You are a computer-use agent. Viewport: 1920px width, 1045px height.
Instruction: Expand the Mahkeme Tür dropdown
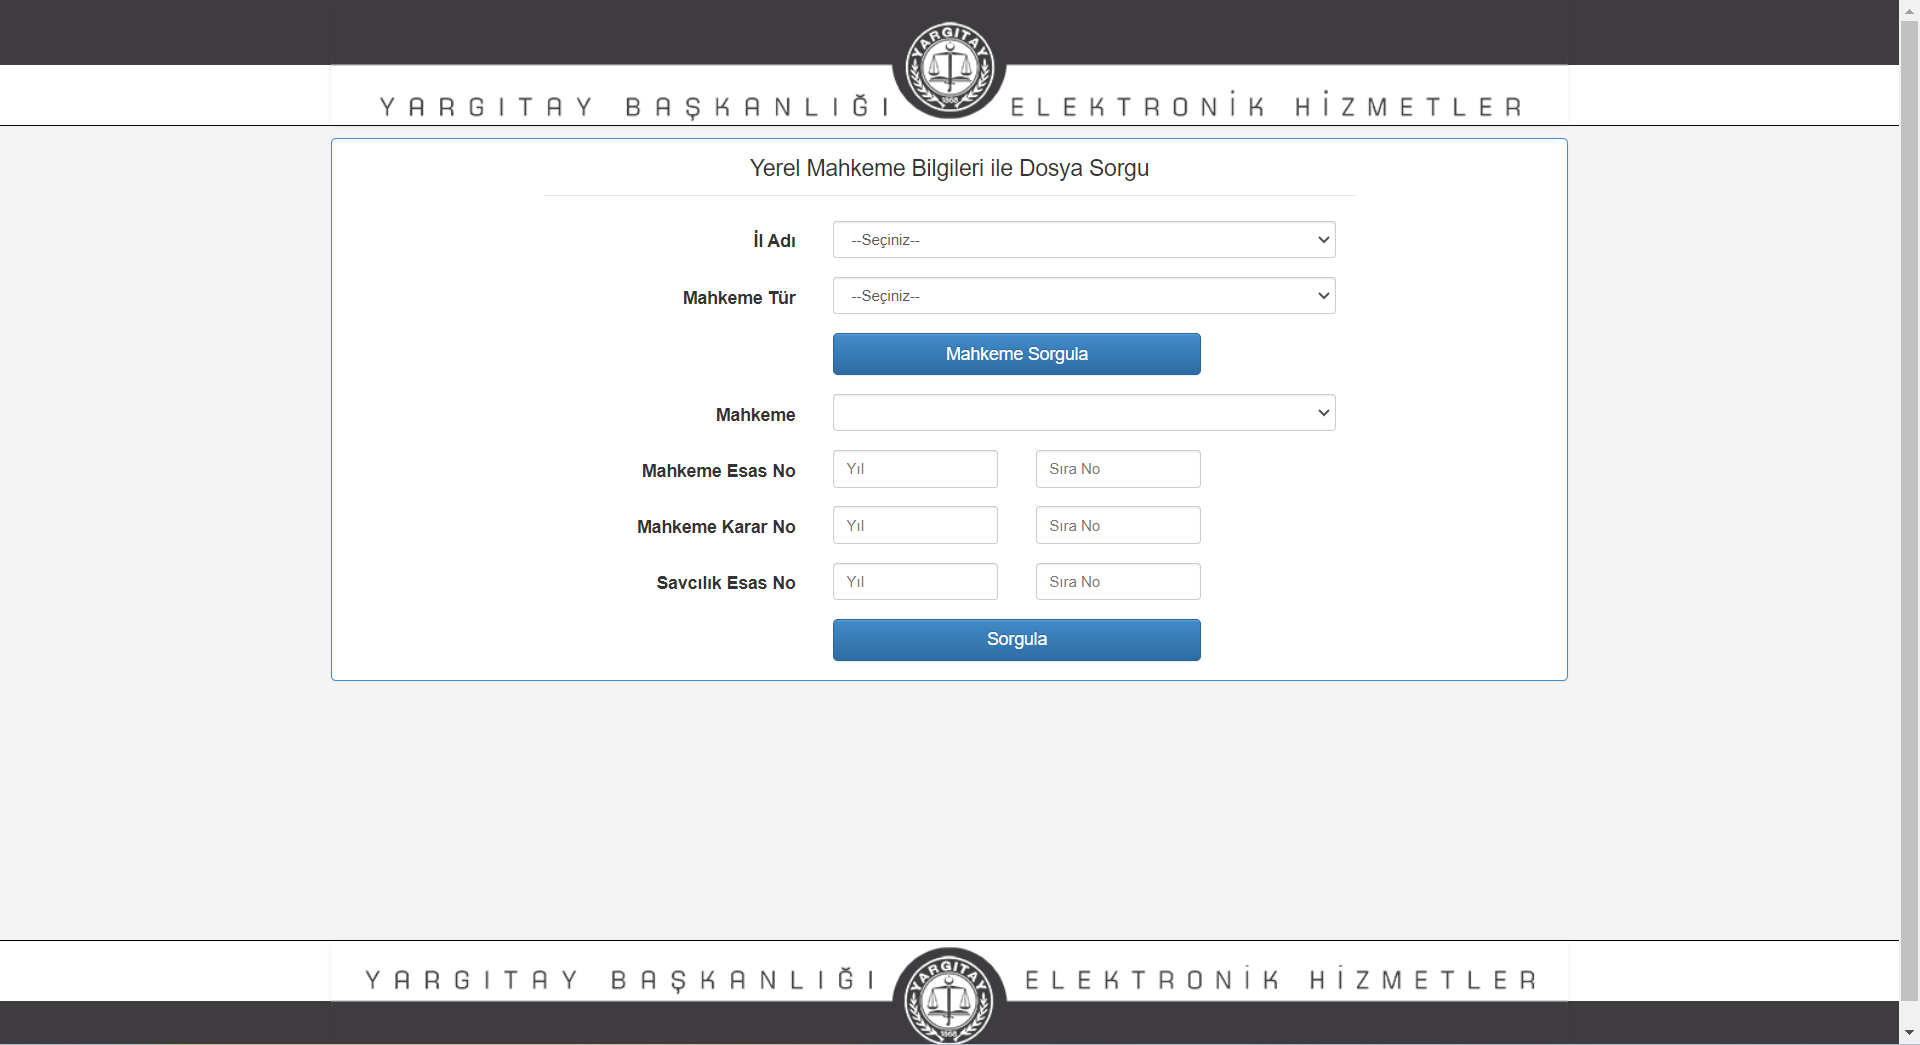point(1083,296)
